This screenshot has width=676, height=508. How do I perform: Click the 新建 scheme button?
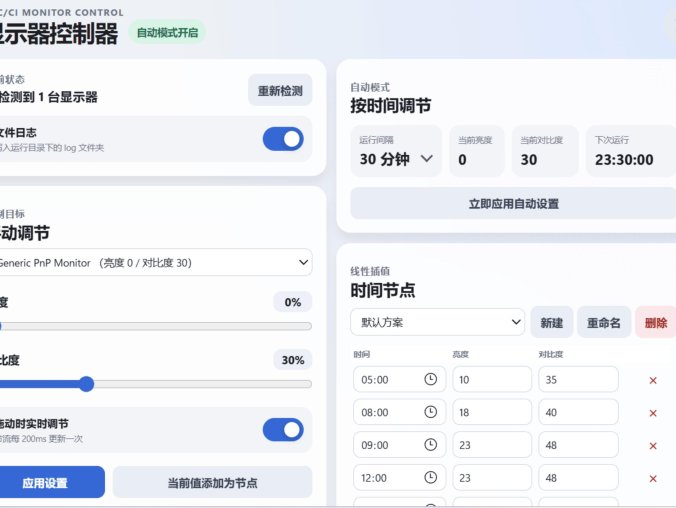[x=551, y=323]
